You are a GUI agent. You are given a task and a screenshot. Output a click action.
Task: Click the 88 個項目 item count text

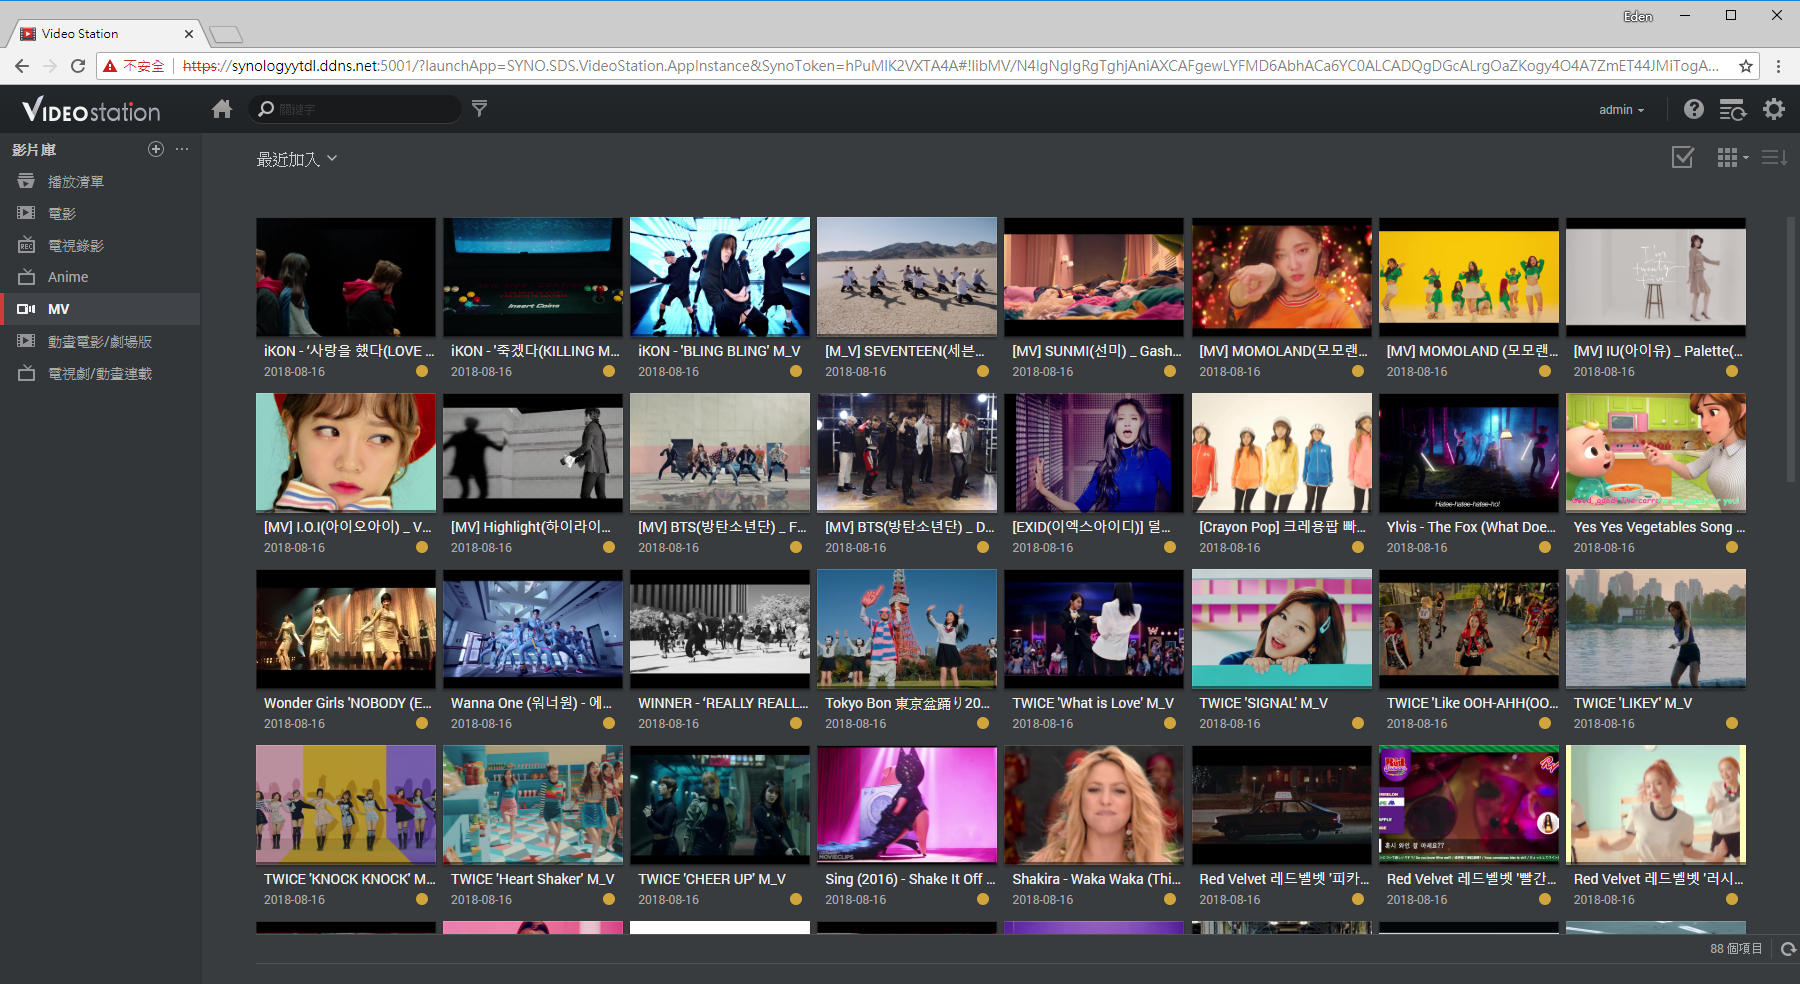pos(1736,949)
